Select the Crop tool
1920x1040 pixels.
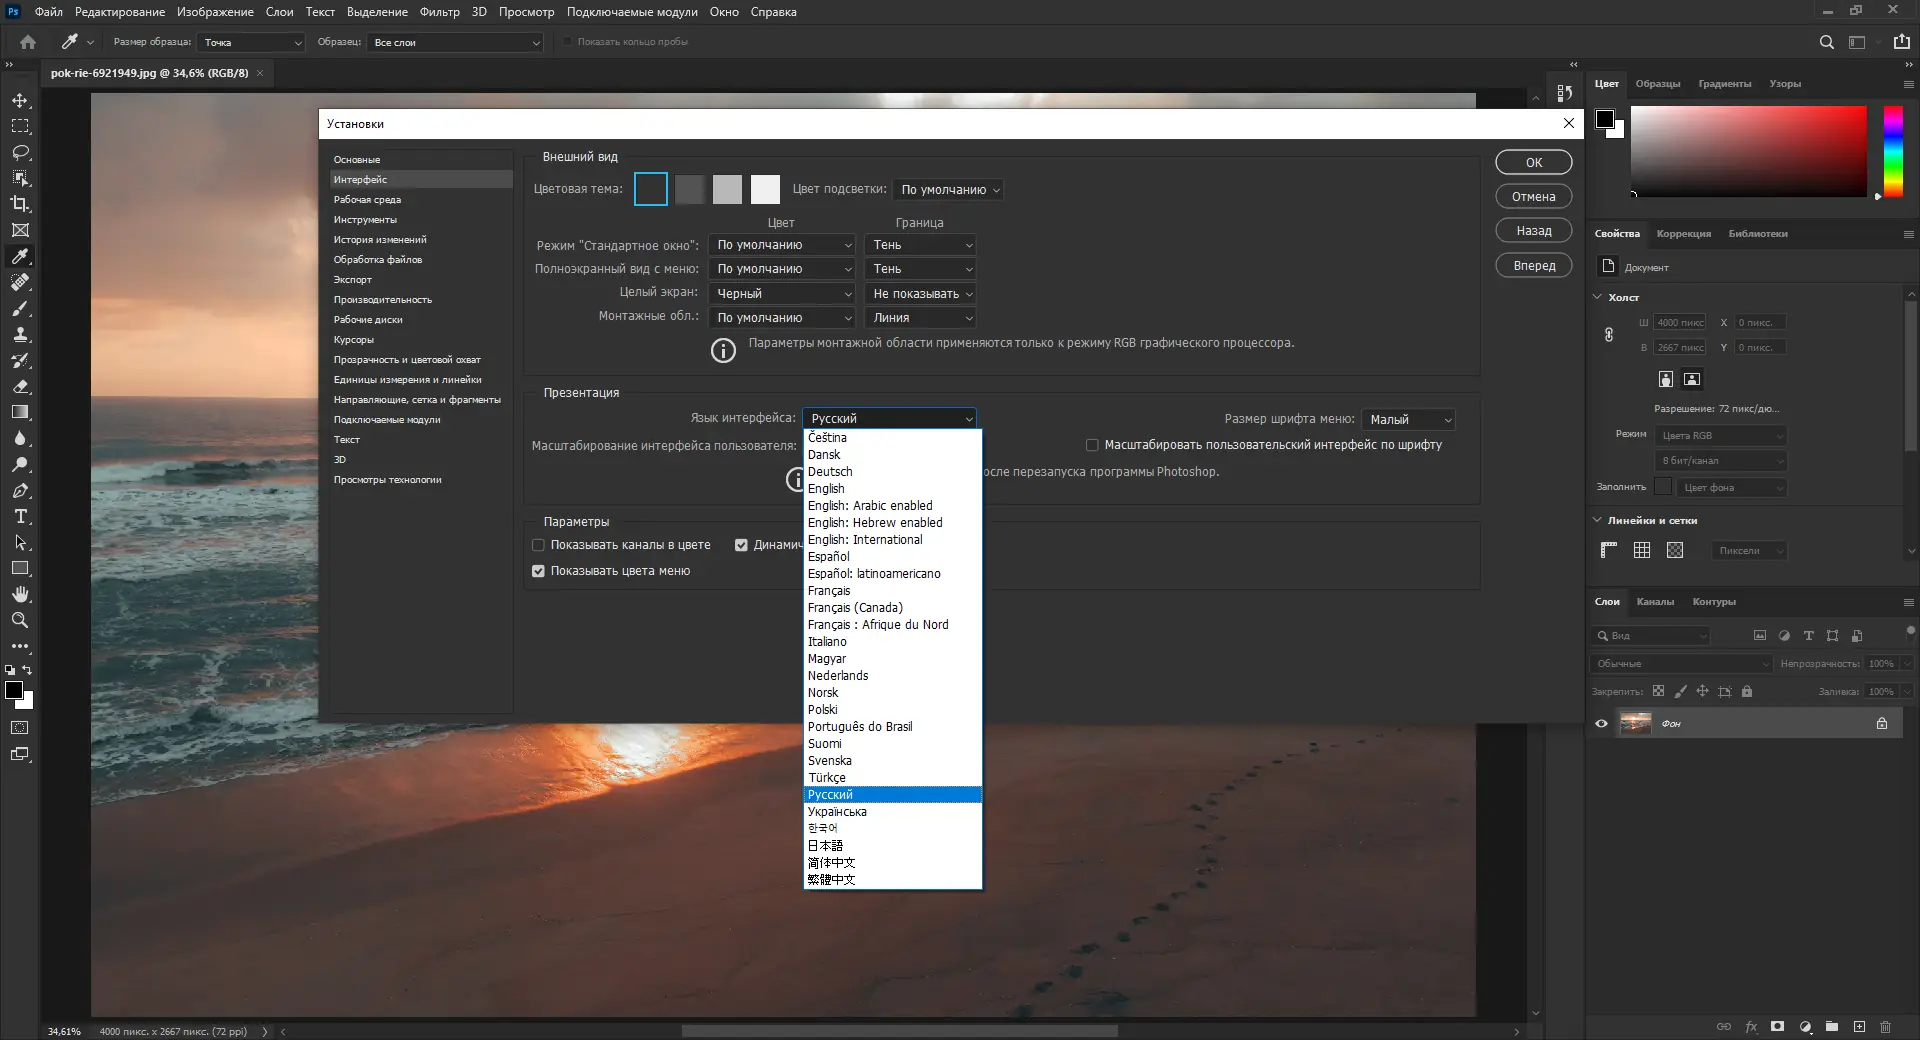[20, 204]
